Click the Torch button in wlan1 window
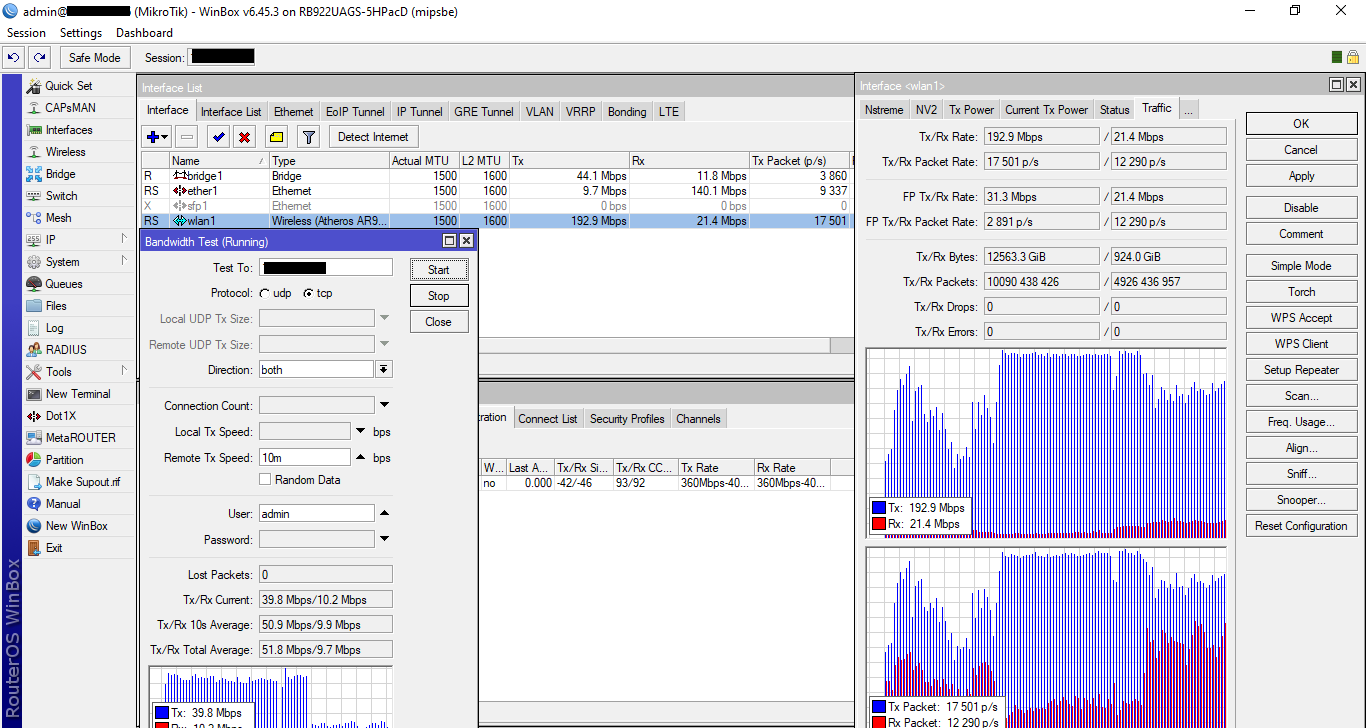Screen dimensions: 1366x728 (x=1301, y=292)
